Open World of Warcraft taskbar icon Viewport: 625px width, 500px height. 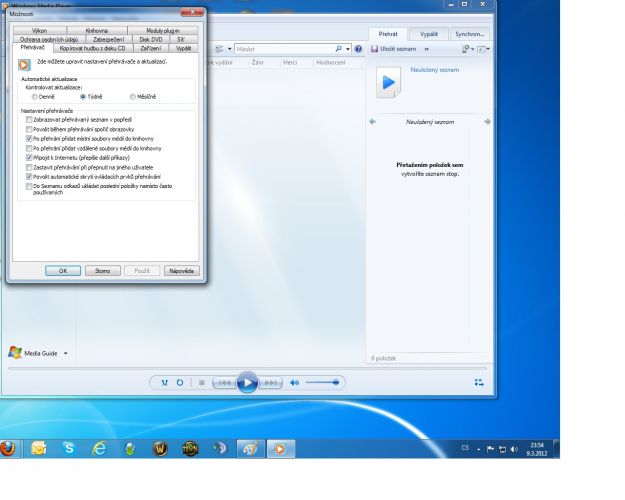pos(160,449)
